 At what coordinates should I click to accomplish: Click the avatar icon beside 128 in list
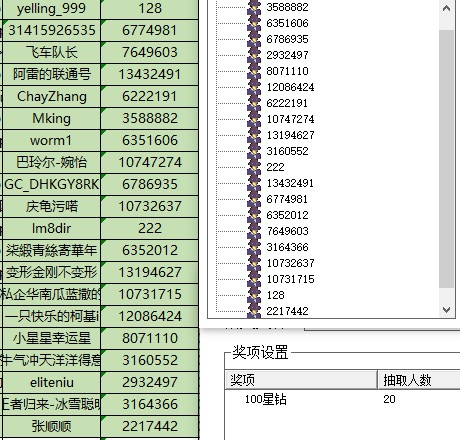tap(254, 295)
